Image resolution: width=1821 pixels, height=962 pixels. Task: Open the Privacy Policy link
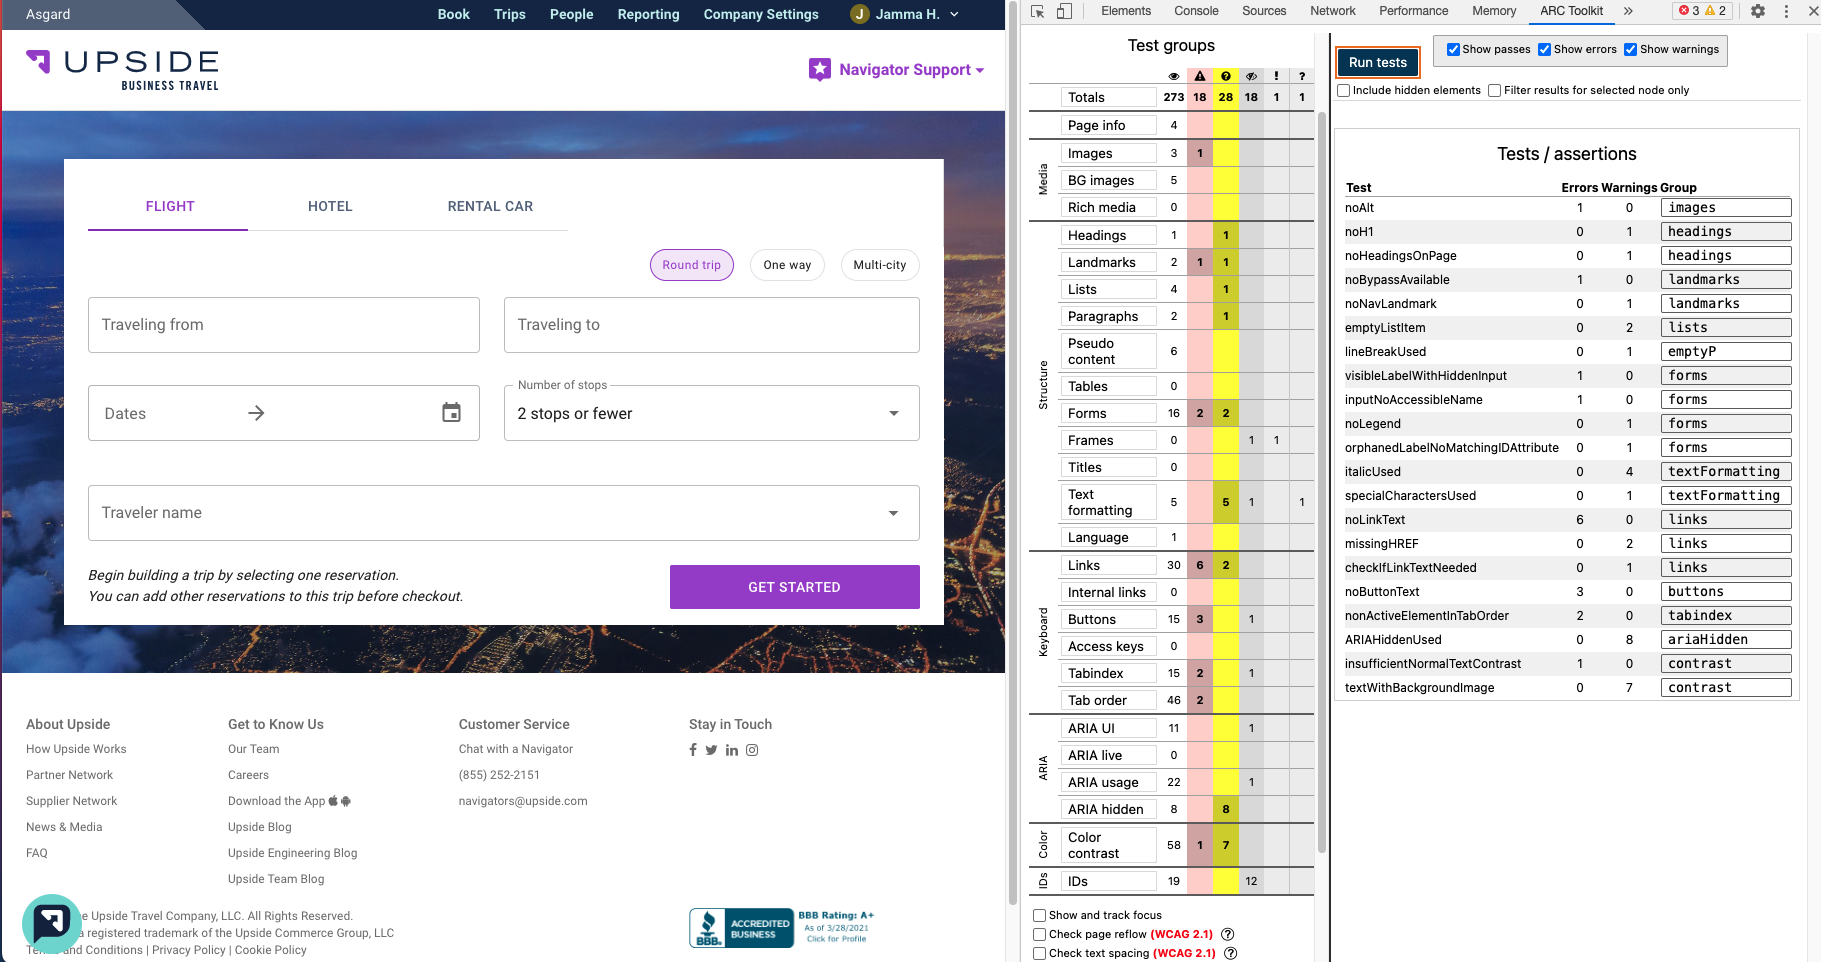pos(189,950)
